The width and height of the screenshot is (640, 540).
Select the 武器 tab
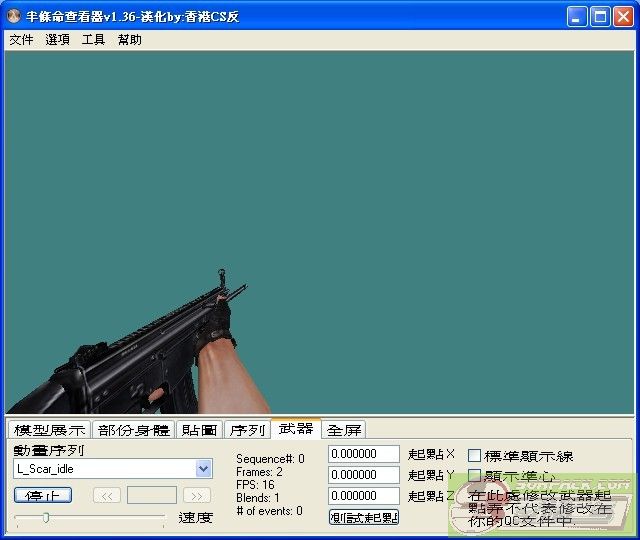pyautogui.click(x=296, y=428)
